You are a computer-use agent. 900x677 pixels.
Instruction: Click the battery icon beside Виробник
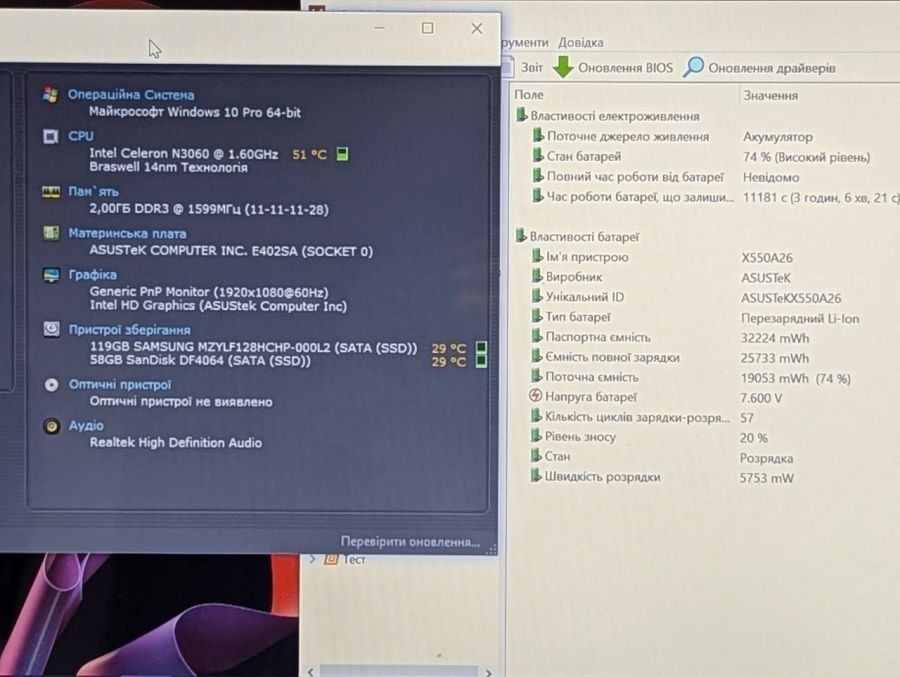coord(537,276)
